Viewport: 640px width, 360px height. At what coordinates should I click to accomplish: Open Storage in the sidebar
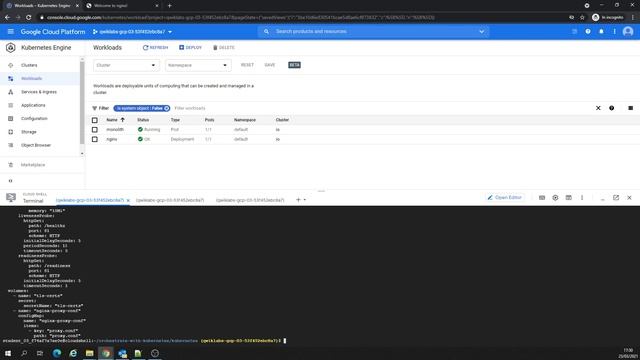pos(29,132)
